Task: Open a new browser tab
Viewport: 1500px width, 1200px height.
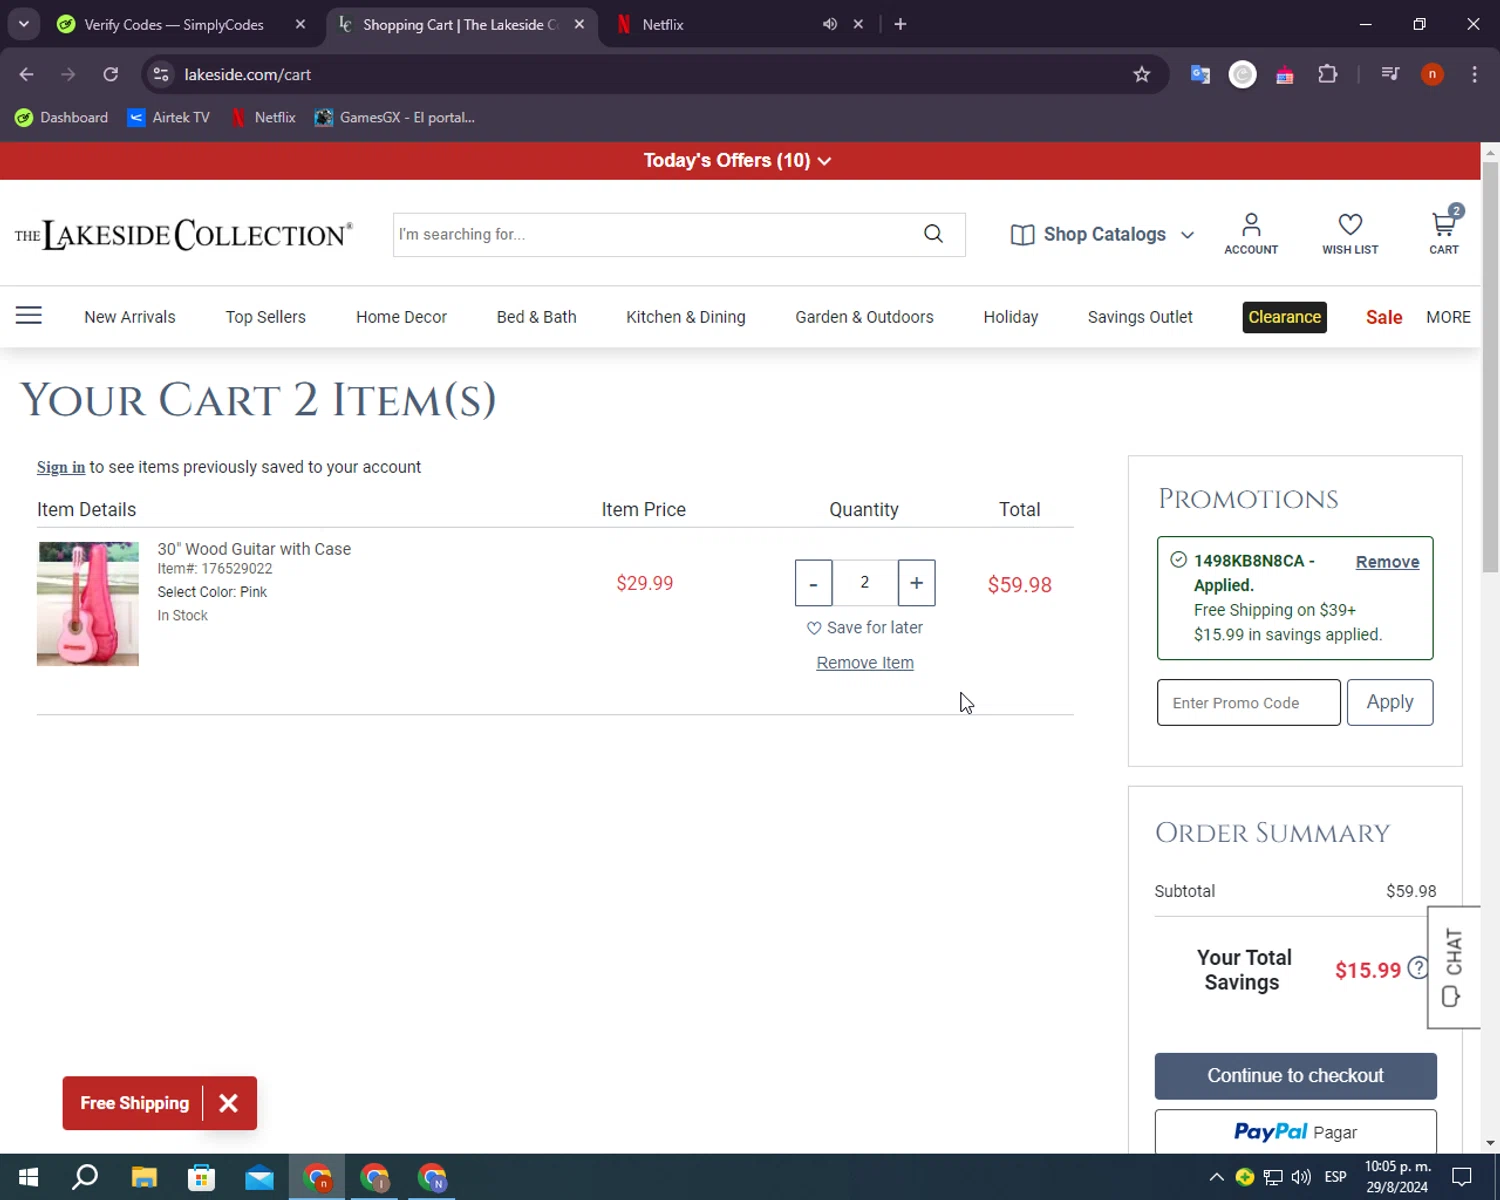Action: point(900,24)
